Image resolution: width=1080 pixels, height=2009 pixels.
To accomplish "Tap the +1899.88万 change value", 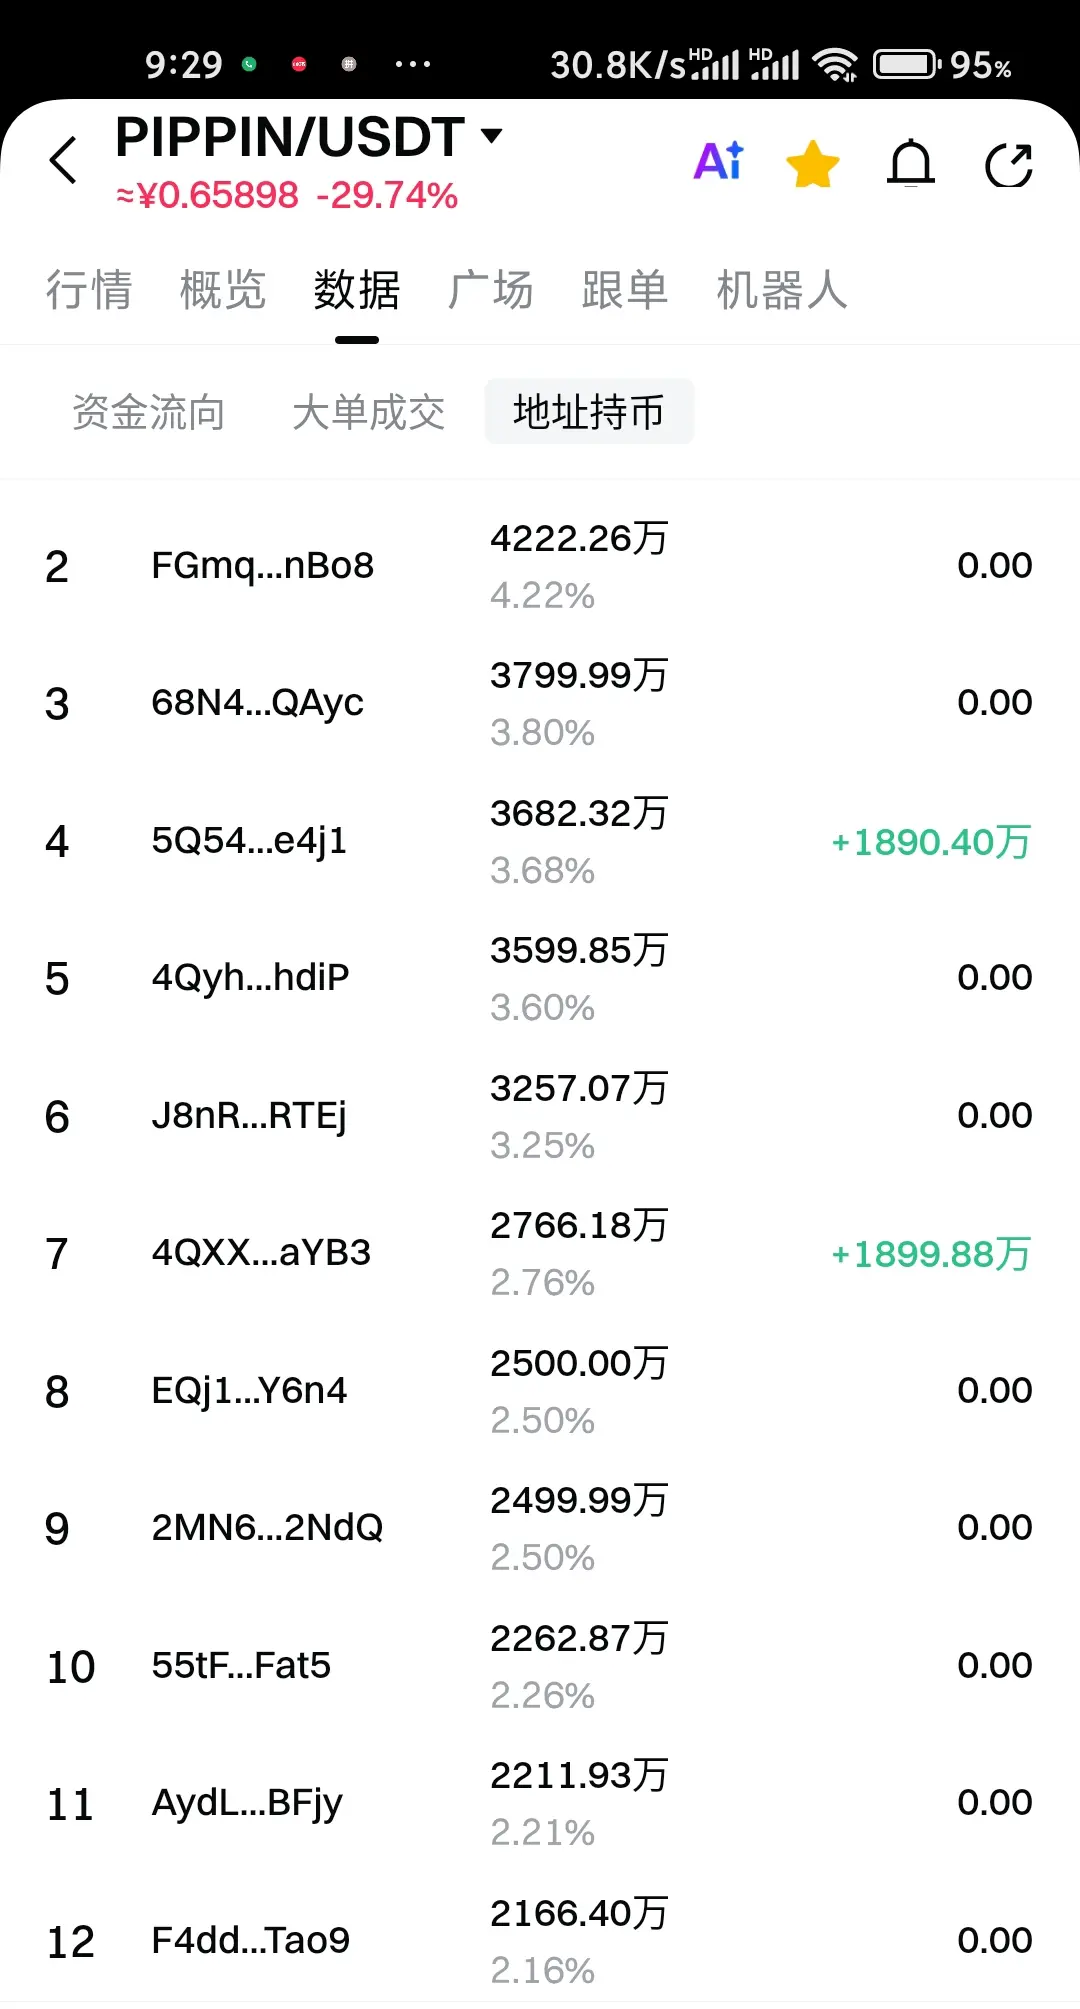I will 931,1254.
